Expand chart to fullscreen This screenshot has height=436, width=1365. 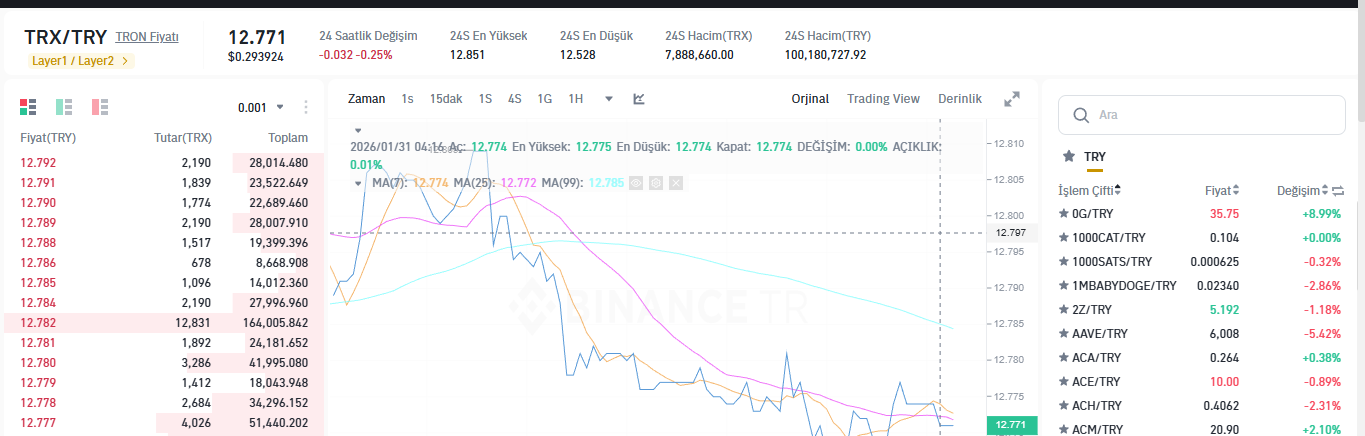click(1012, 99)
